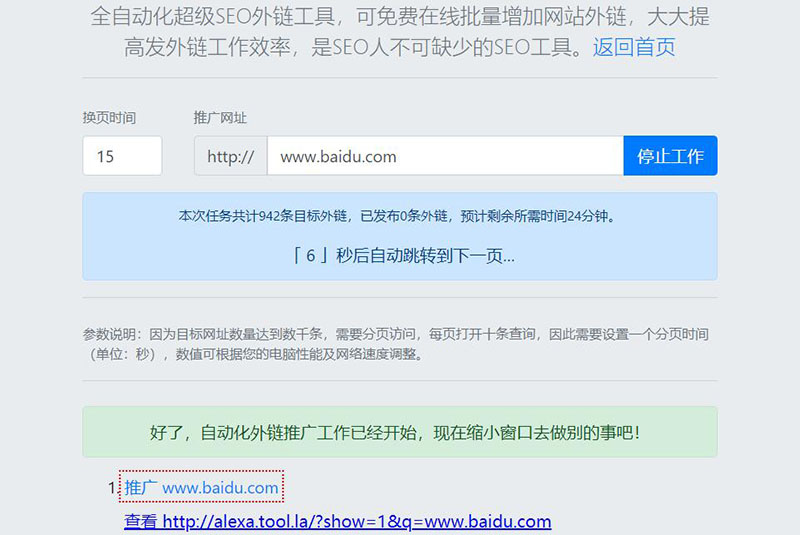Focus the 换页时间 field showing 15
The image size is (800, 535).
(122, 156)
